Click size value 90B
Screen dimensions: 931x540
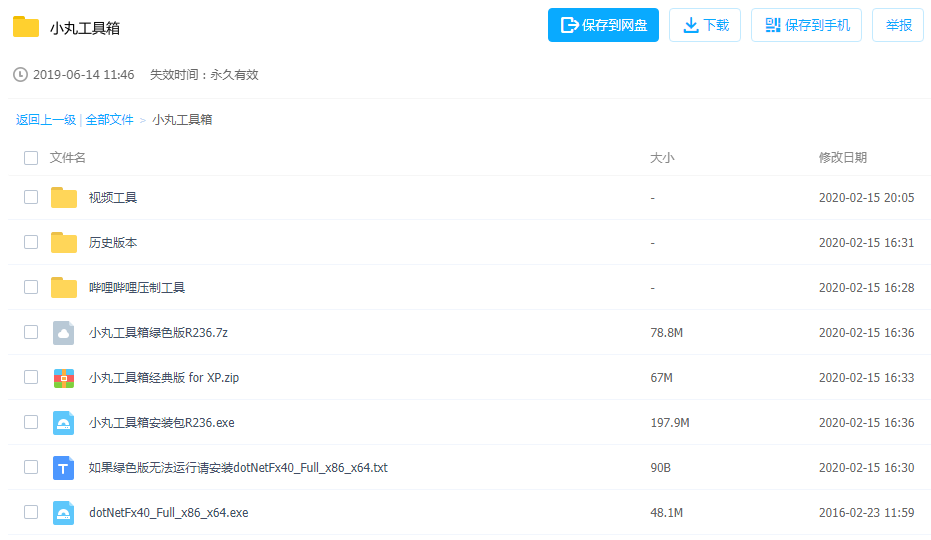pos(660,468)
